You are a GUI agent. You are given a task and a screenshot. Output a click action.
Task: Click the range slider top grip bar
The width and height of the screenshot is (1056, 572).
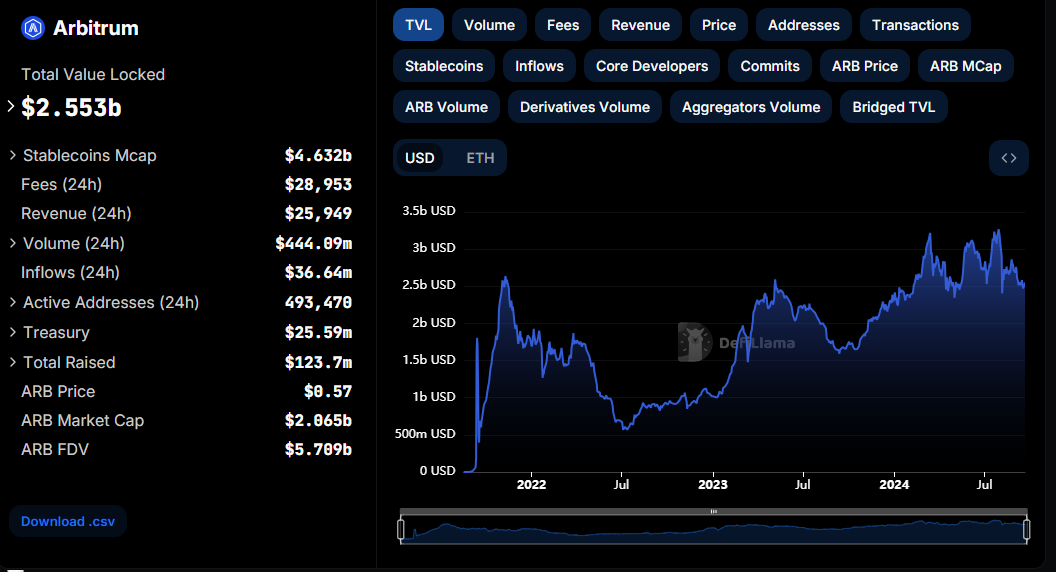714,511
